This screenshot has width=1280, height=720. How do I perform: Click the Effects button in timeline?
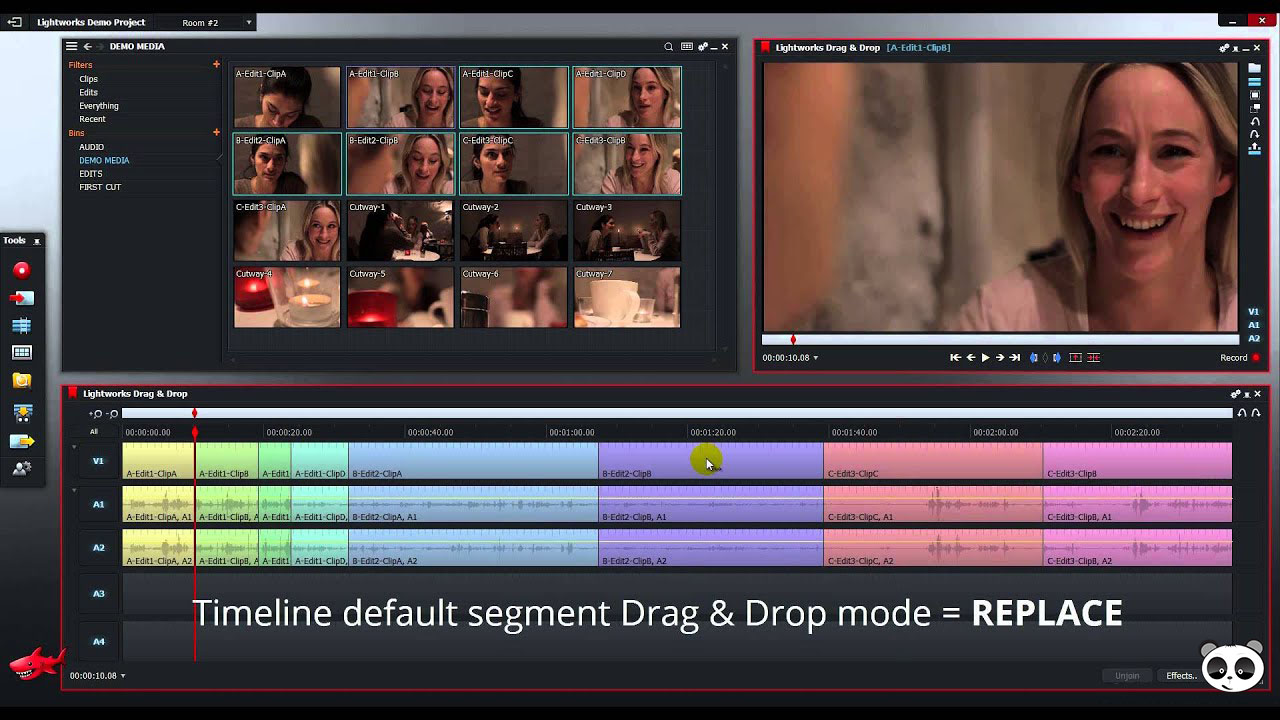[1181, 676]
